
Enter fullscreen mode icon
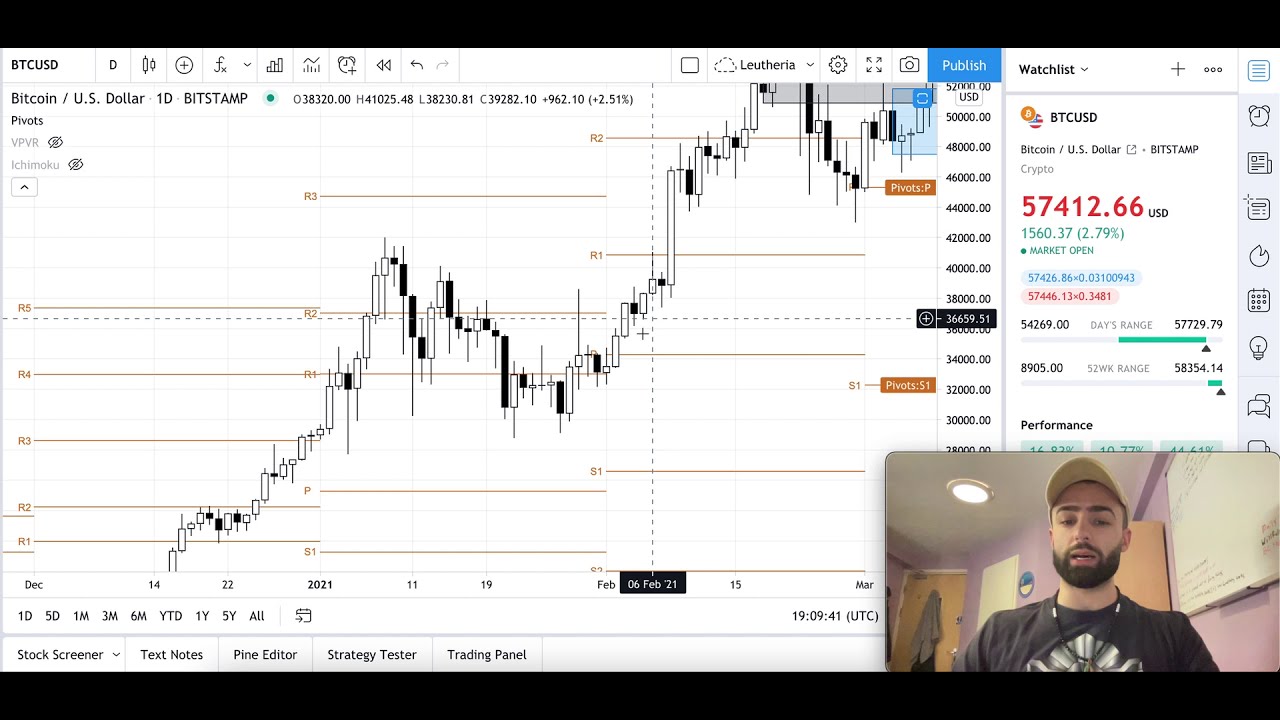click(874, 65)
